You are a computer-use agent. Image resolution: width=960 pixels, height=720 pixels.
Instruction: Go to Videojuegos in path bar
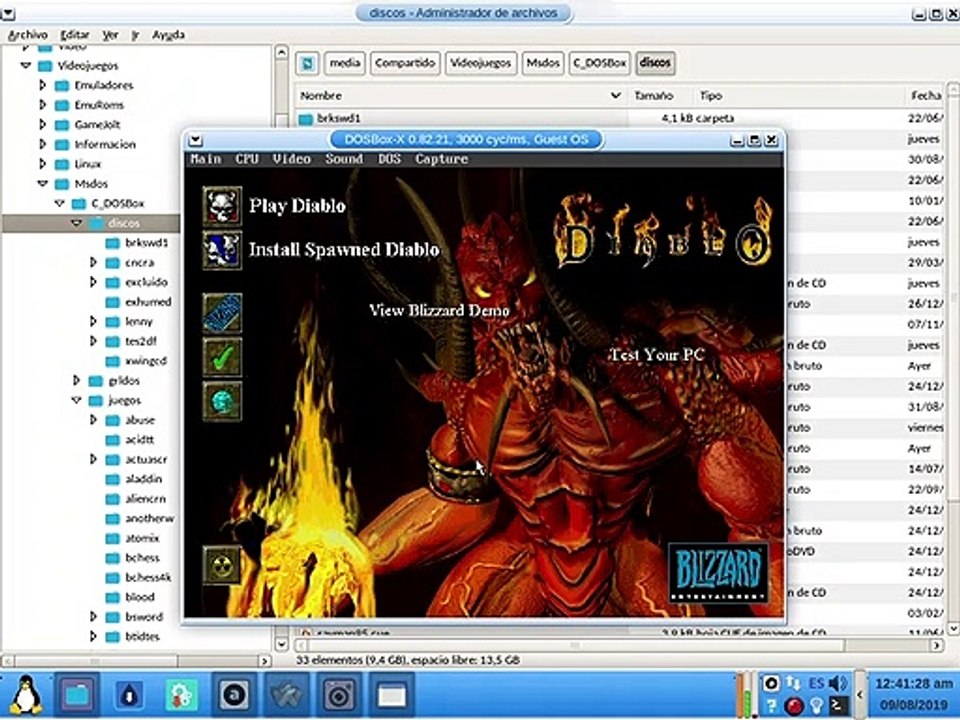[481, 63]
